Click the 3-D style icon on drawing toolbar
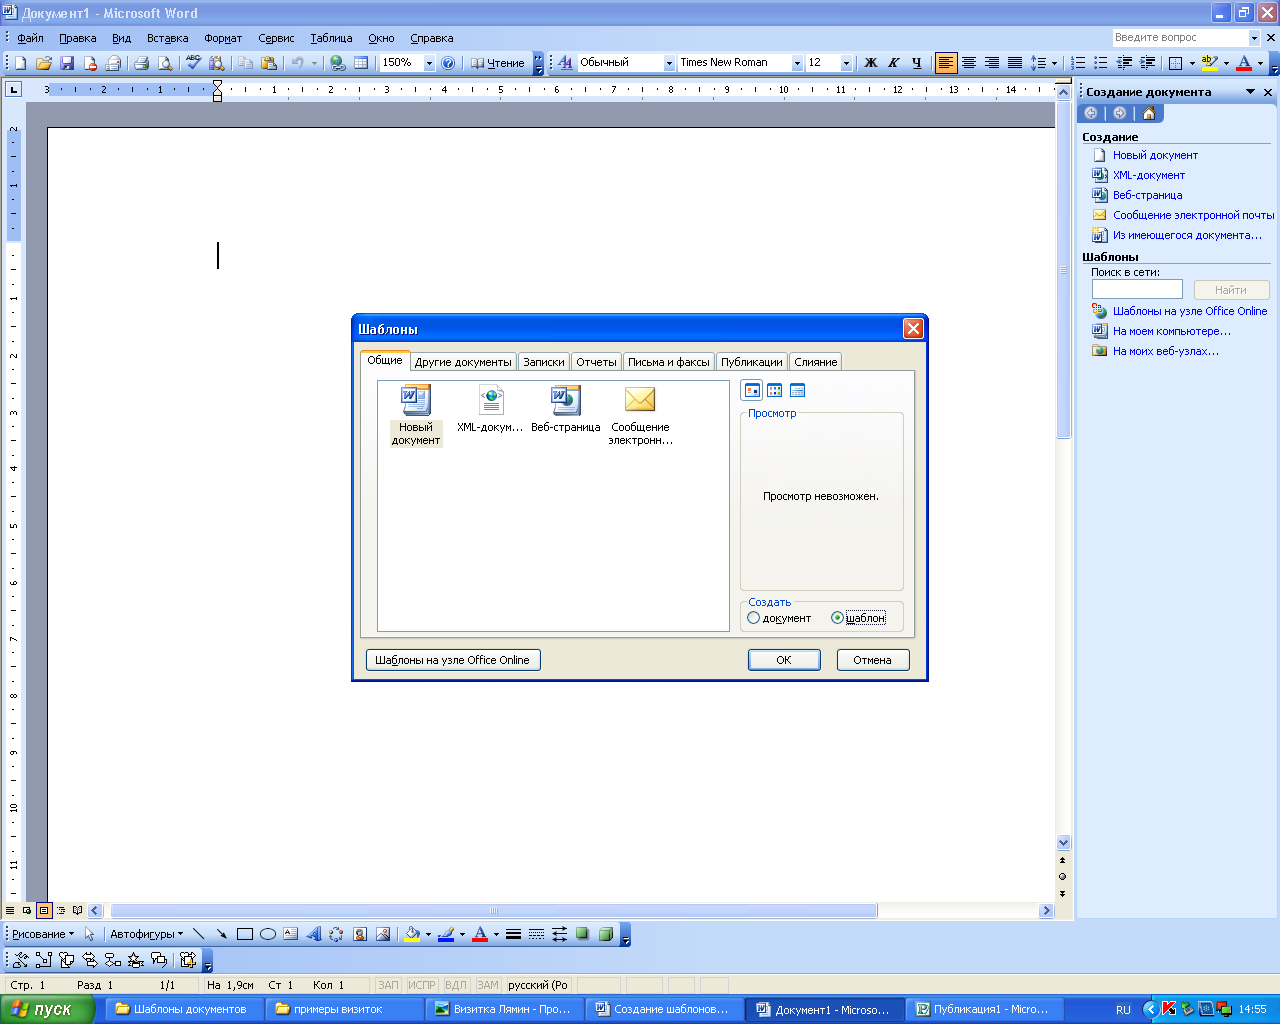The width and height of the screenshot is (1280, 1024). pyautogui.click(x=606, y=934)
